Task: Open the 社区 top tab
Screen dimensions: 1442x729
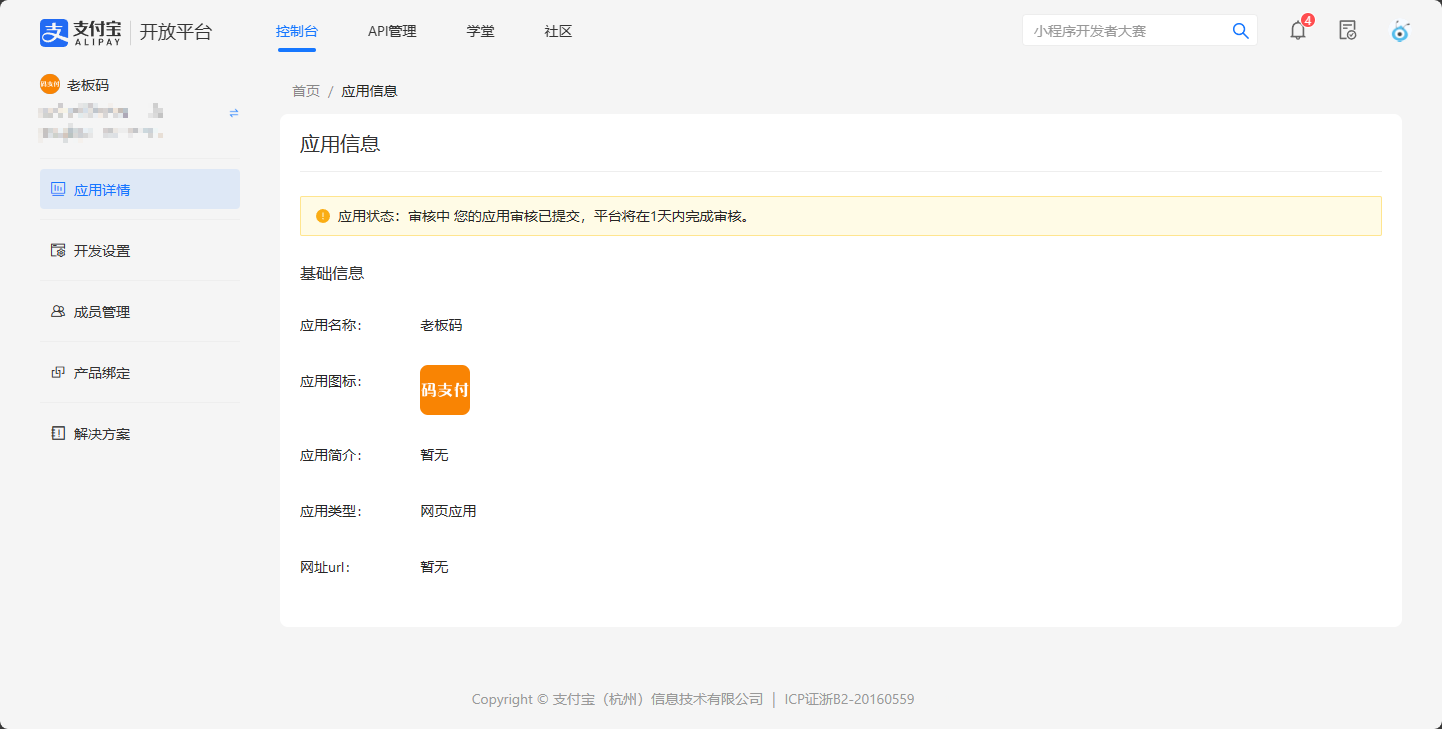Action: coord(558,31)
